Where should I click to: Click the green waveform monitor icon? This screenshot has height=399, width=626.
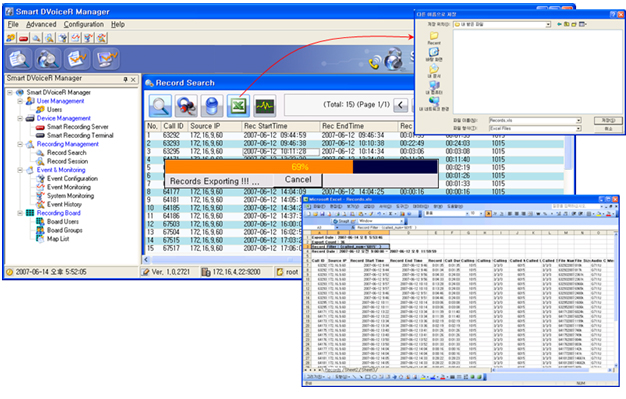[265, 106]
